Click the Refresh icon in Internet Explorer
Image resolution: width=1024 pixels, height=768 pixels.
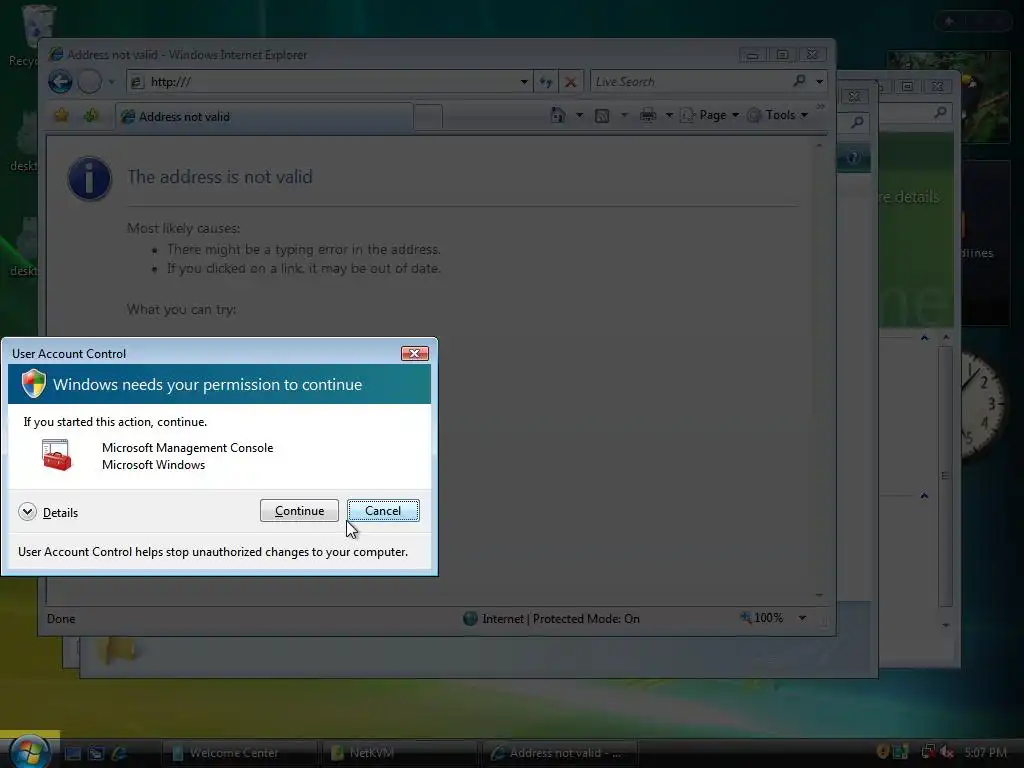point(545,82)
